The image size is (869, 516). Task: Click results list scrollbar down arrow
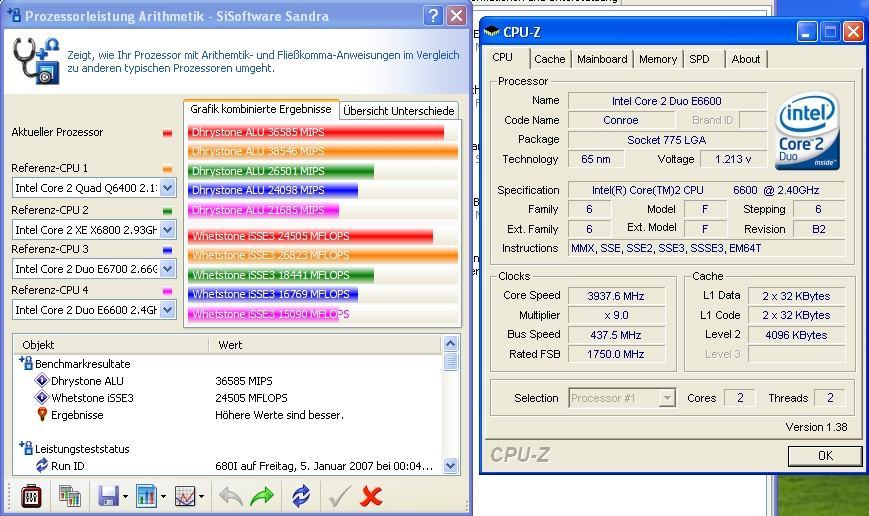[451, 466]
